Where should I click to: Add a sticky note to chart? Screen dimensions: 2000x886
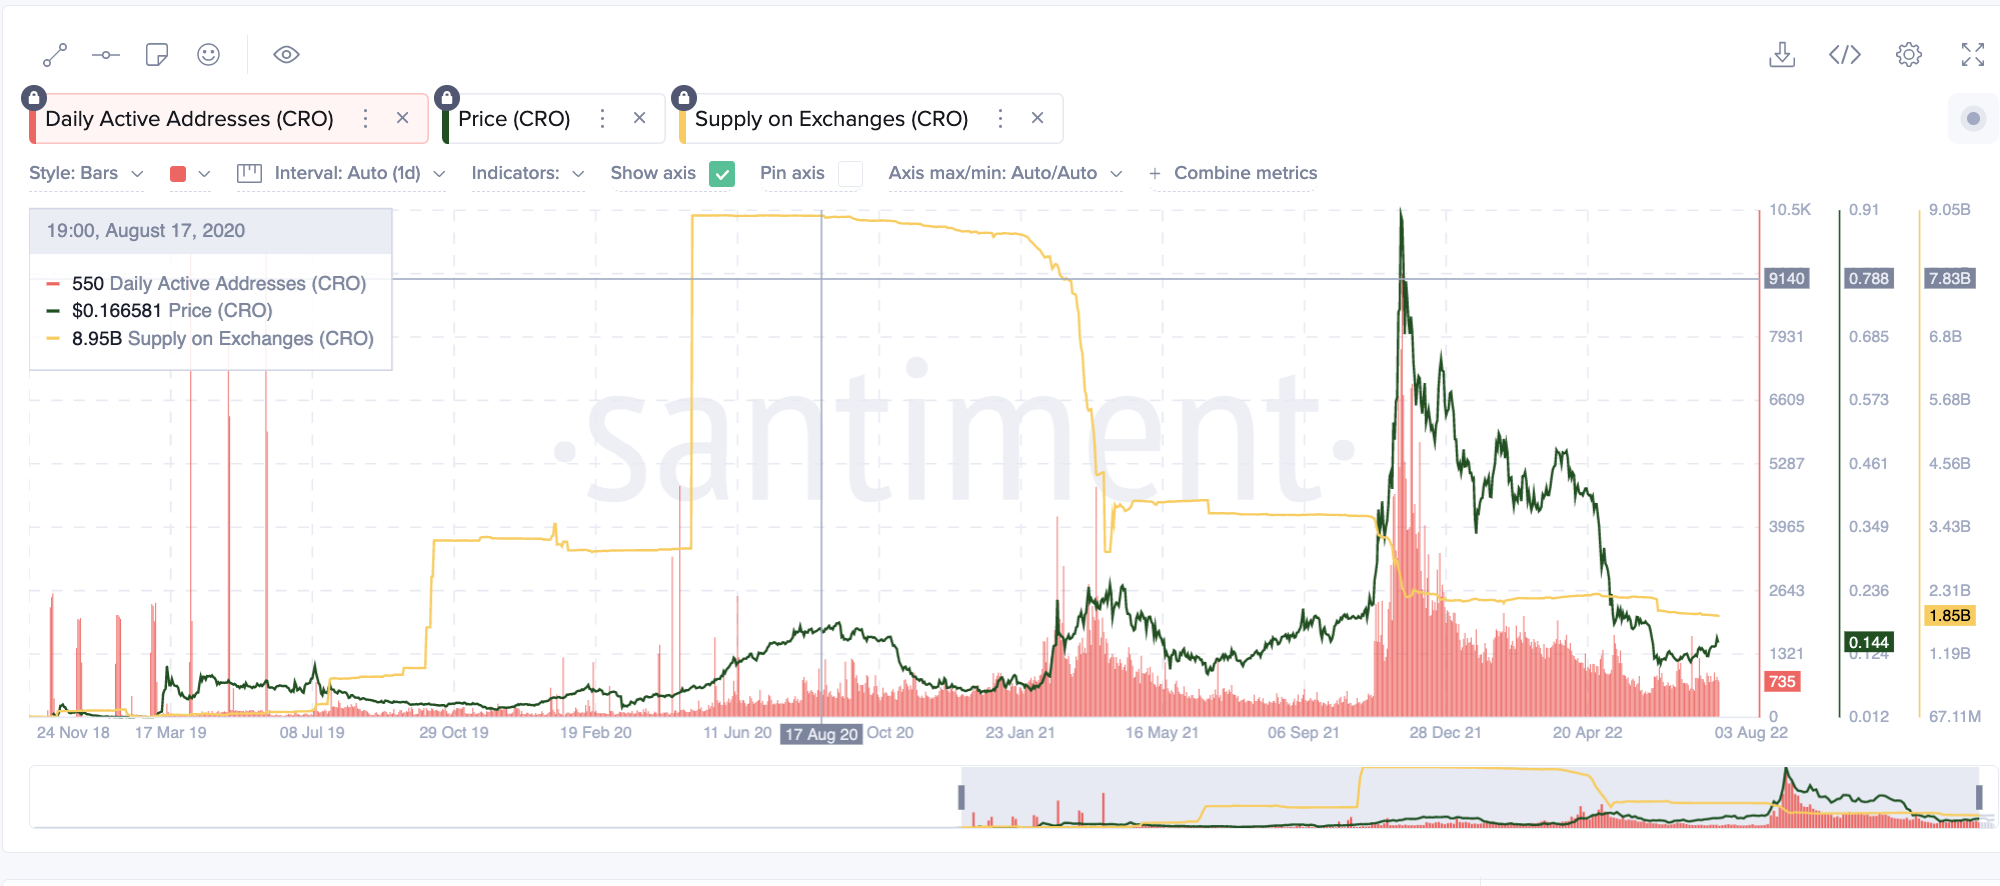[x=157, y=55]
